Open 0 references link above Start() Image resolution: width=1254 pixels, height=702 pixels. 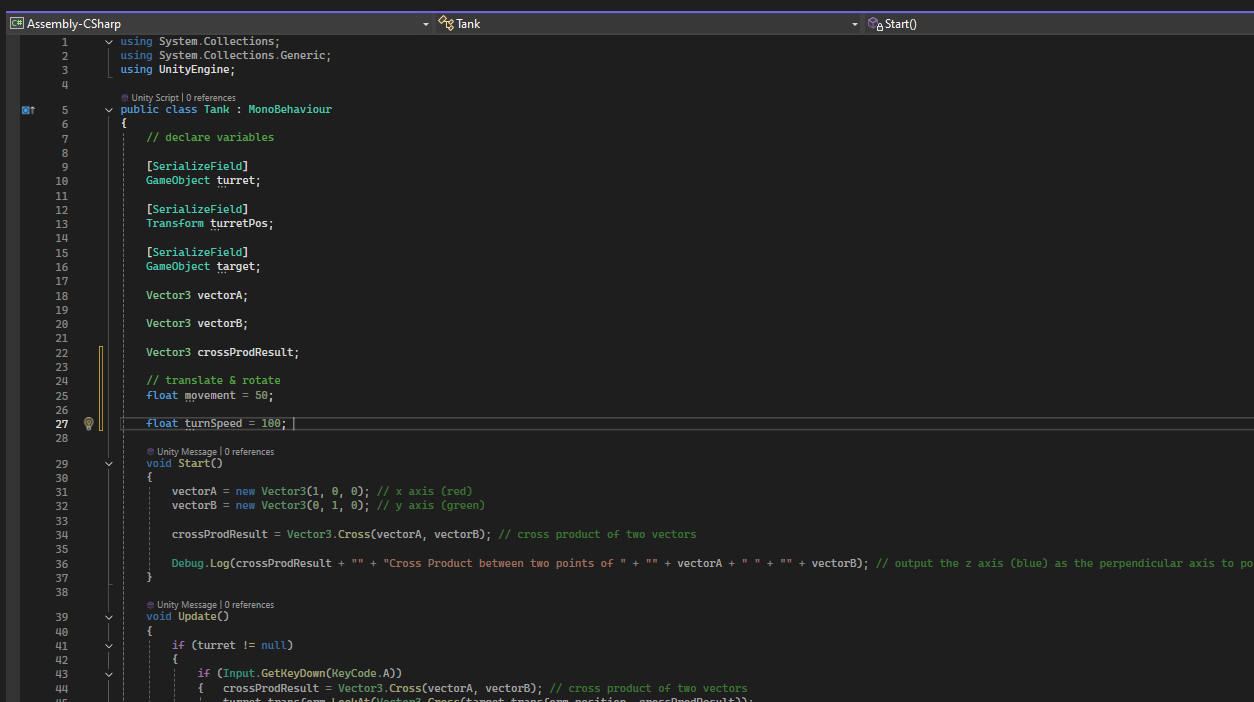(x=249, y=452)
